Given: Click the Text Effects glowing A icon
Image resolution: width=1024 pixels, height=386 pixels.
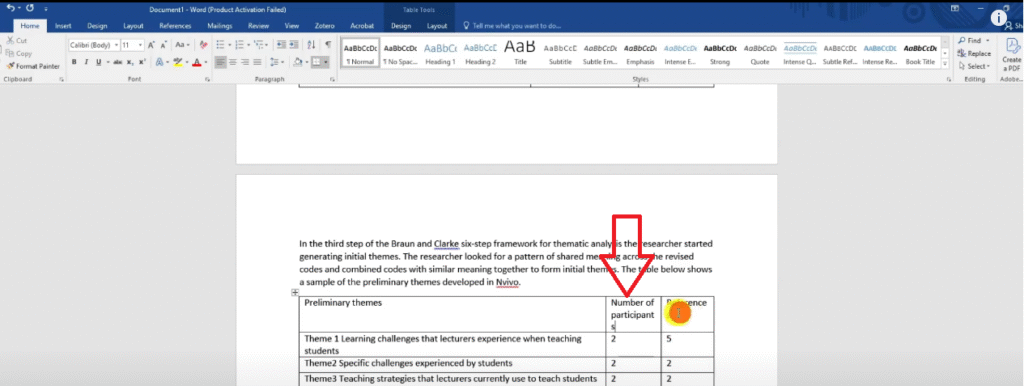Looking at the screenshot, I should pos(159,62).
